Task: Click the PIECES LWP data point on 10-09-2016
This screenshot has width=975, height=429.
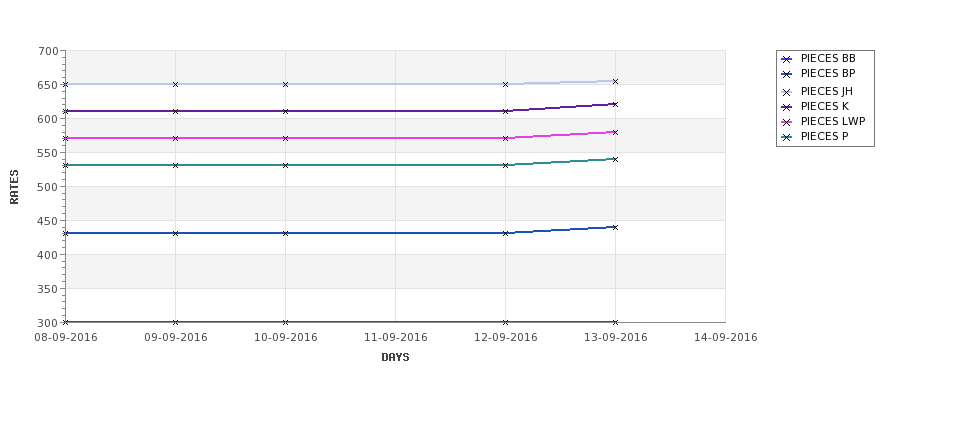Action: point(285,138)
